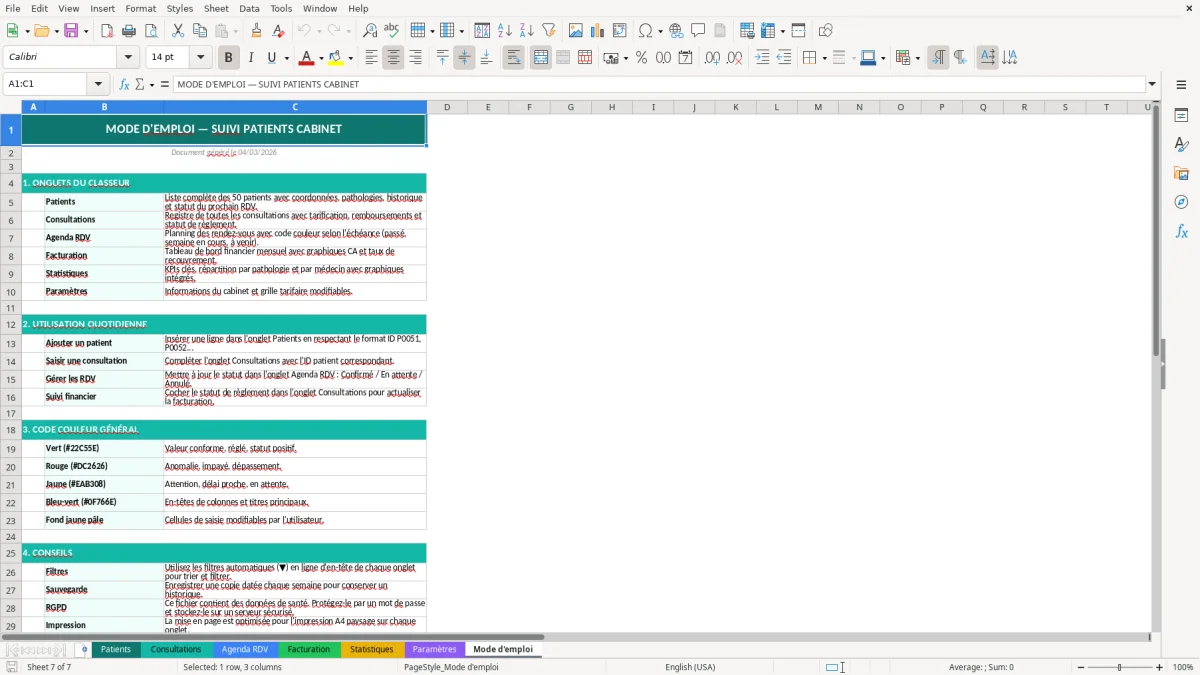
Task: Open Print Preview toggle
Action: 150,31
